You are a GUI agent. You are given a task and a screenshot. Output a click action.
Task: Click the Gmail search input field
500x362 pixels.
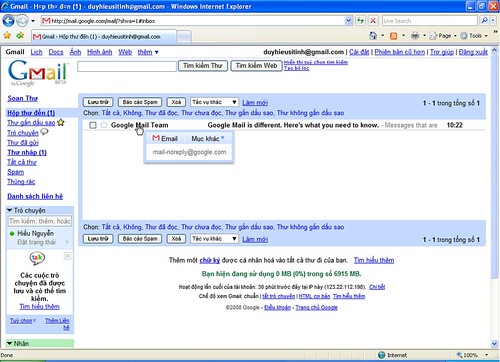click(x=127, y=66)
